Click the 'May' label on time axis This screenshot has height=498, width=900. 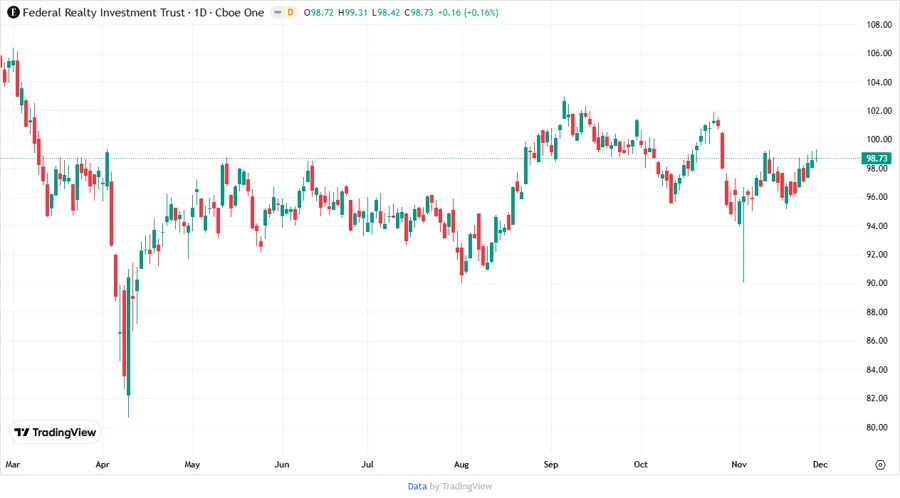coord(192,464)
